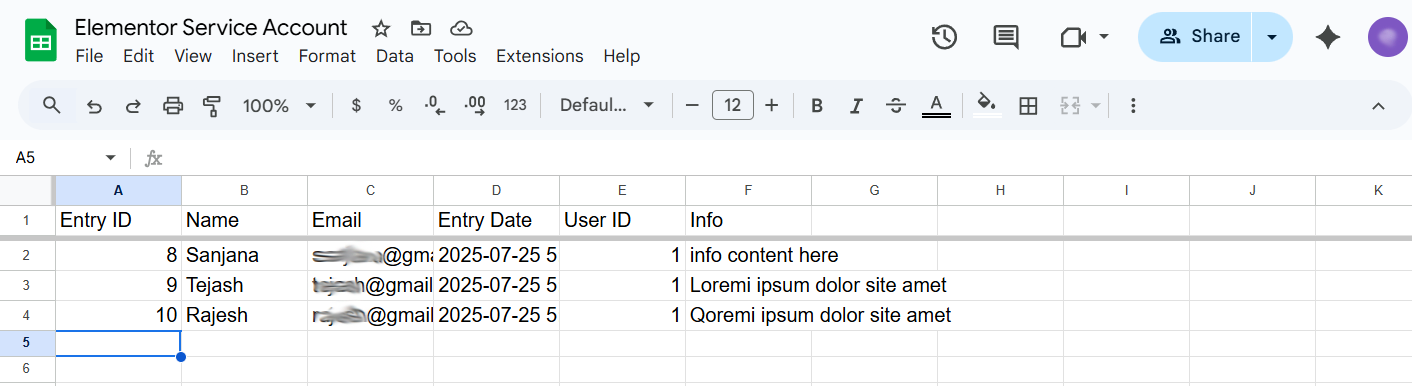
Task: Open the Google account avatar
Action: [x=1388, y=37]
